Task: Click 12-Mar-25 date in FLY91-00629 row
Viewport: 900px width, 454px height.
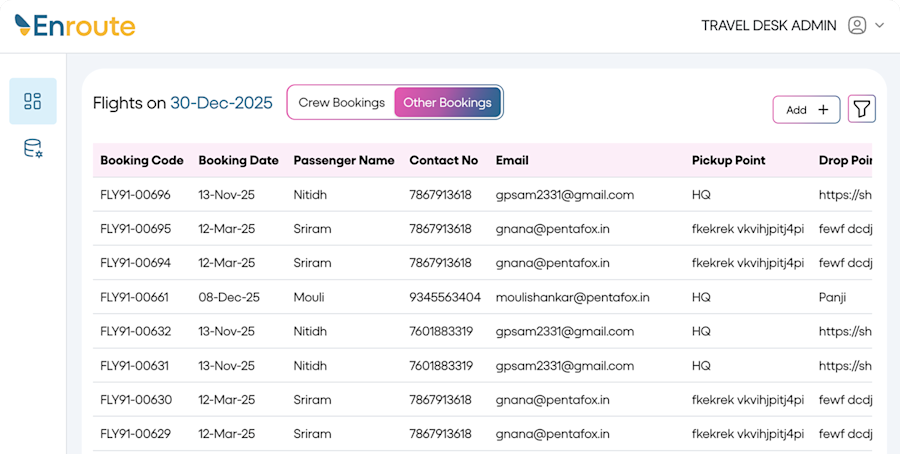Action: click(227, 434)
